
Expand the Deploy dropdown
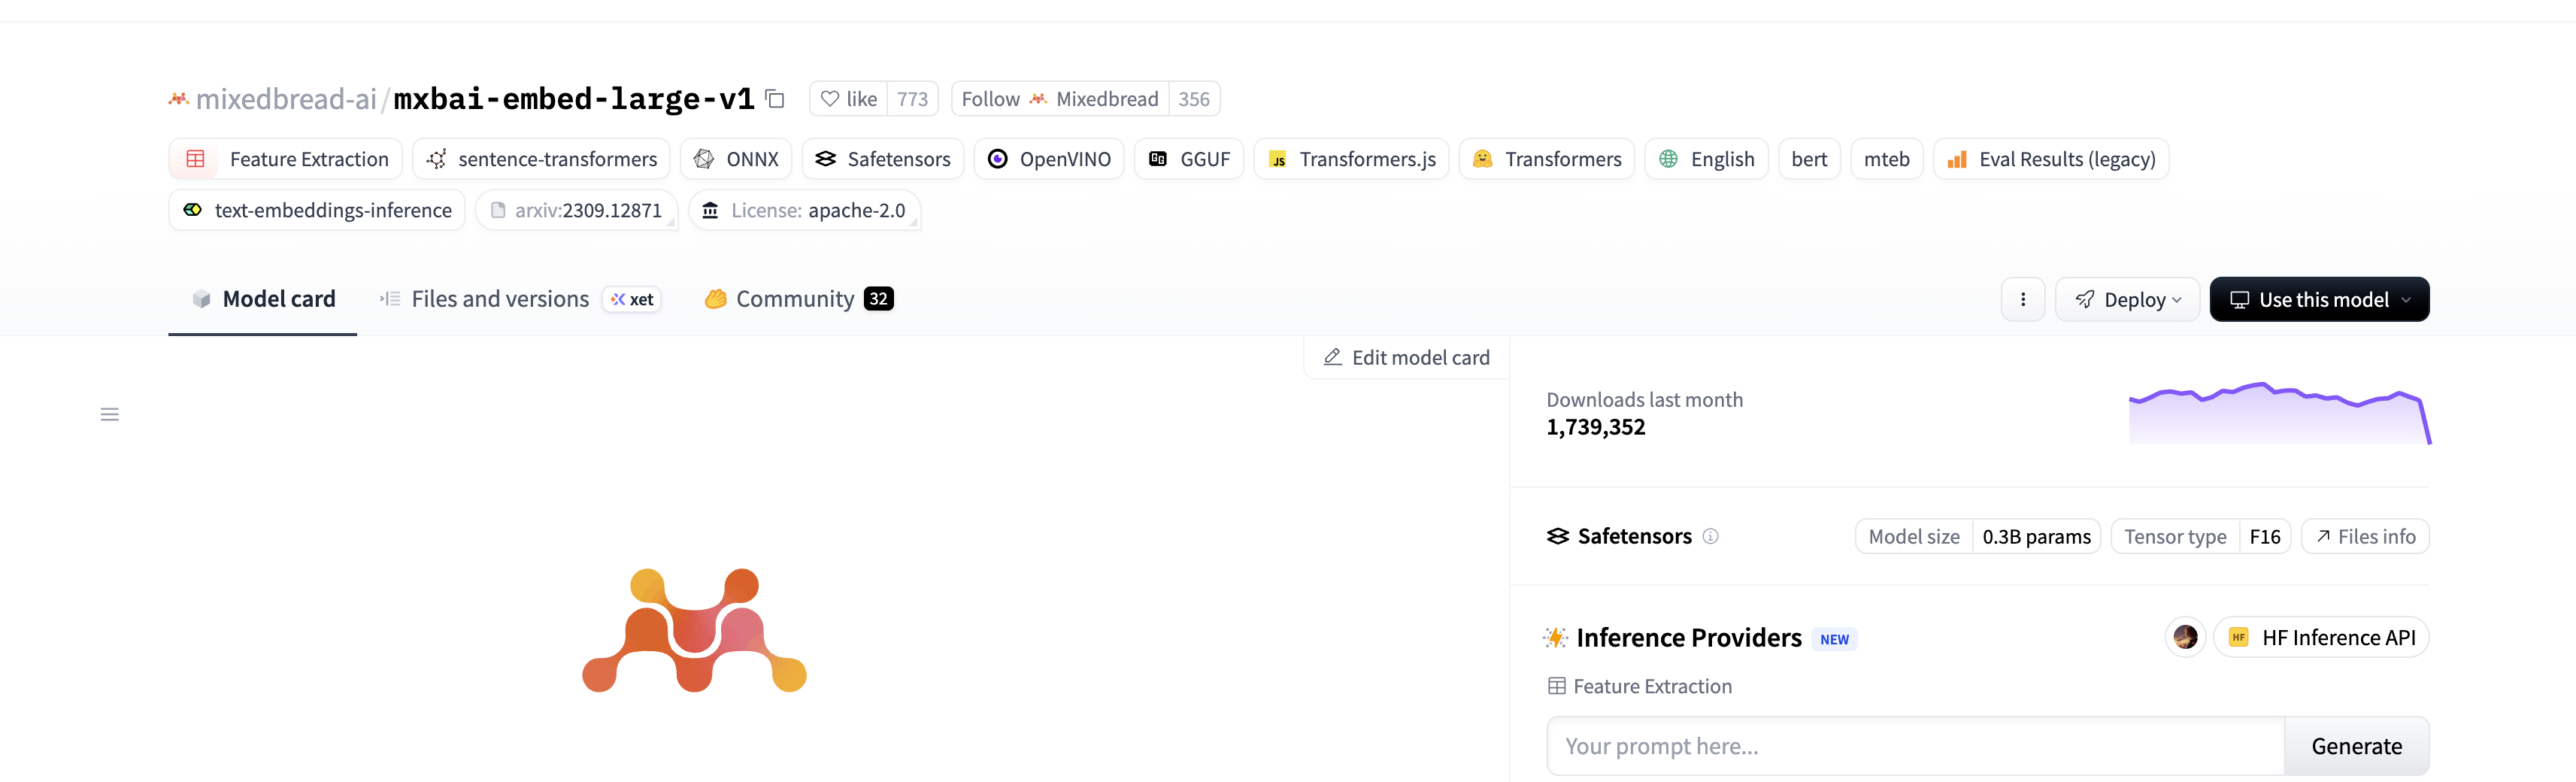coord(2127,300)
